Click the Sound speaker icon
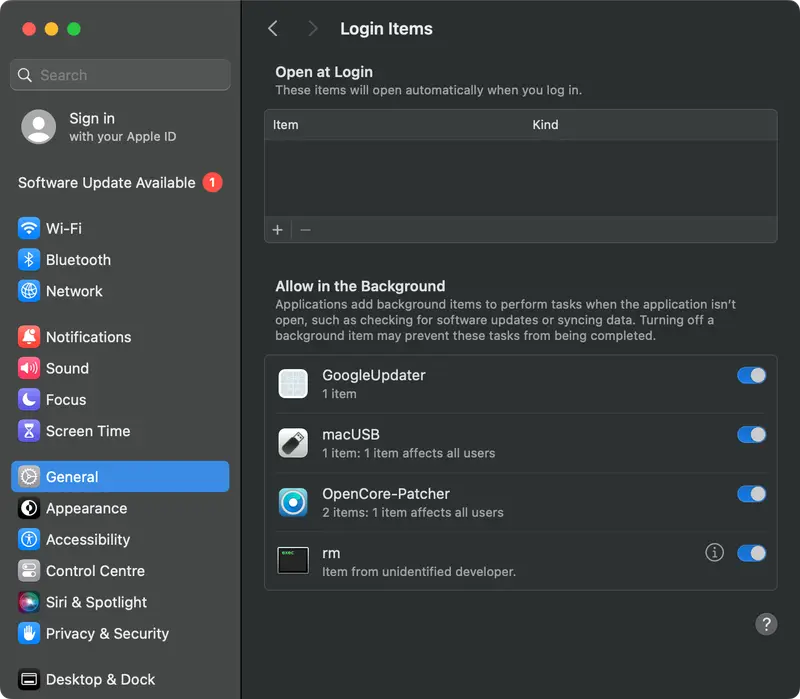Image resolution: width=800 pixels, height=699 pixels. (x=29, y=368)
